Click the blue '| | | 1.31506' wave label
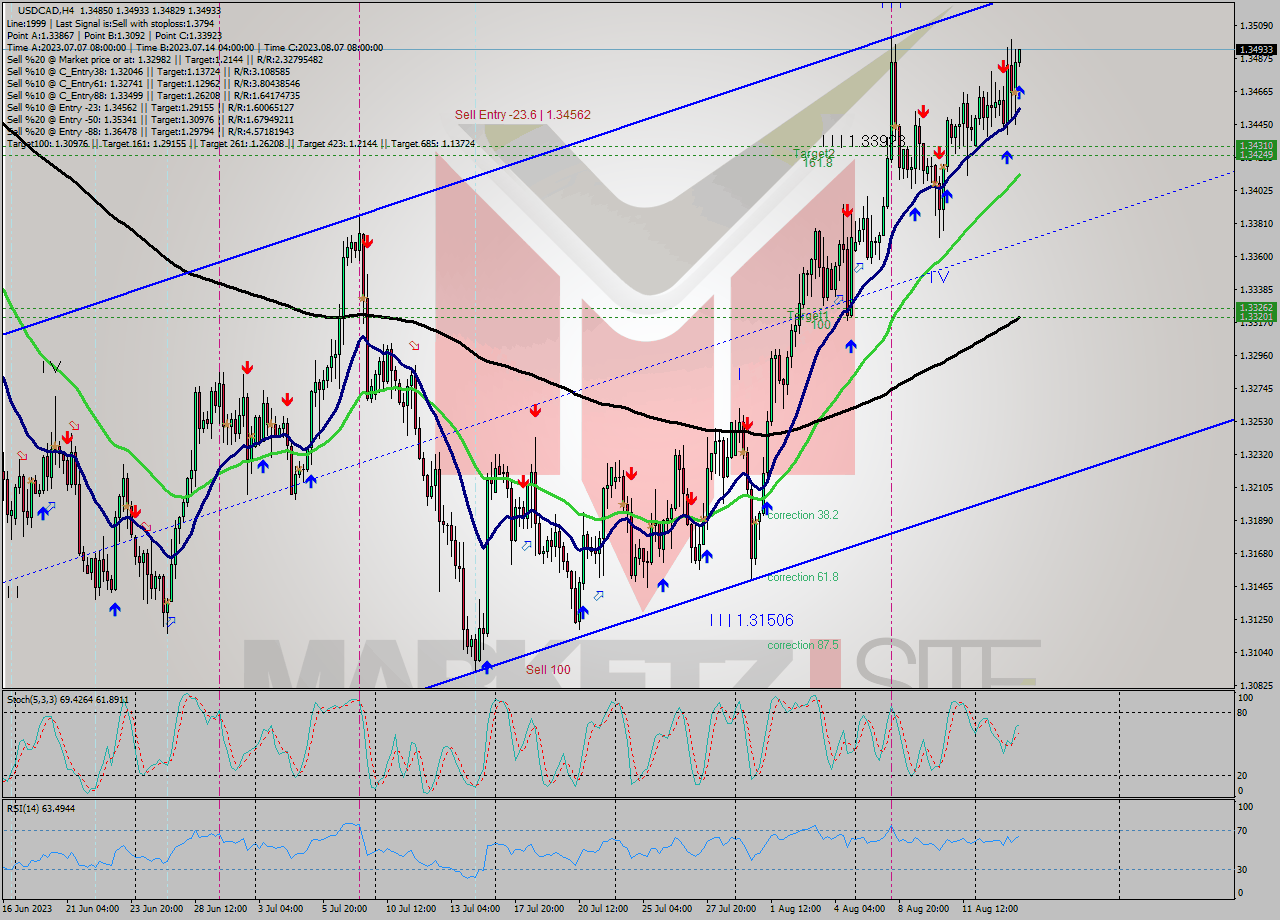Image resolution: width=1280 pixels, height=920 pixels. pyautogui.click(x=751, y=620)
